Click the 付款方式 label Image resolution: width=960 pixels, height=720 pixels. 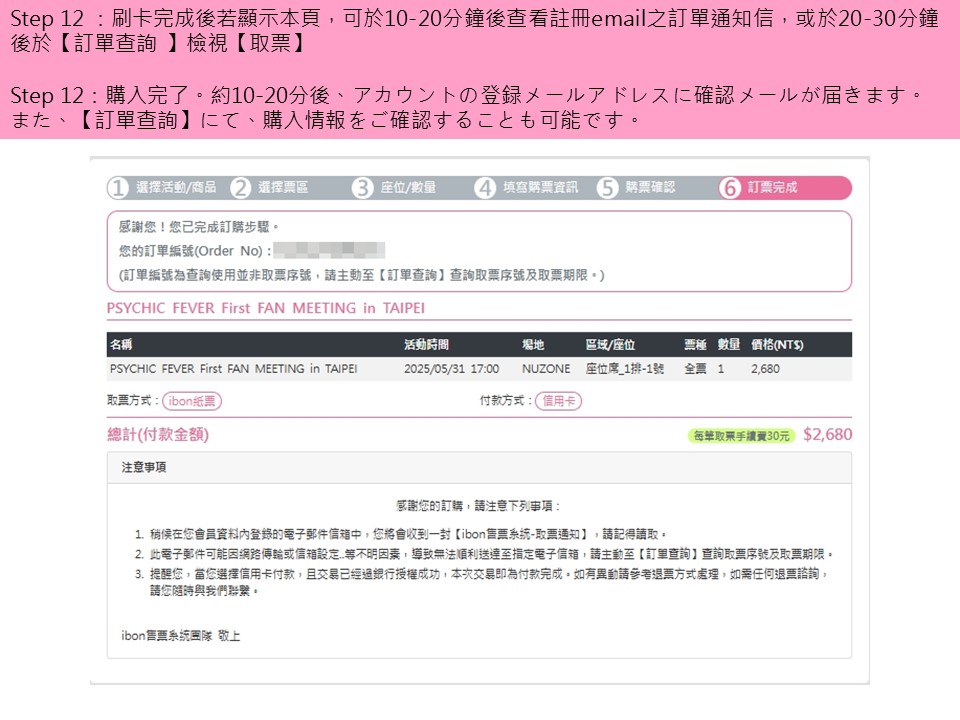[x=505, y=400]
